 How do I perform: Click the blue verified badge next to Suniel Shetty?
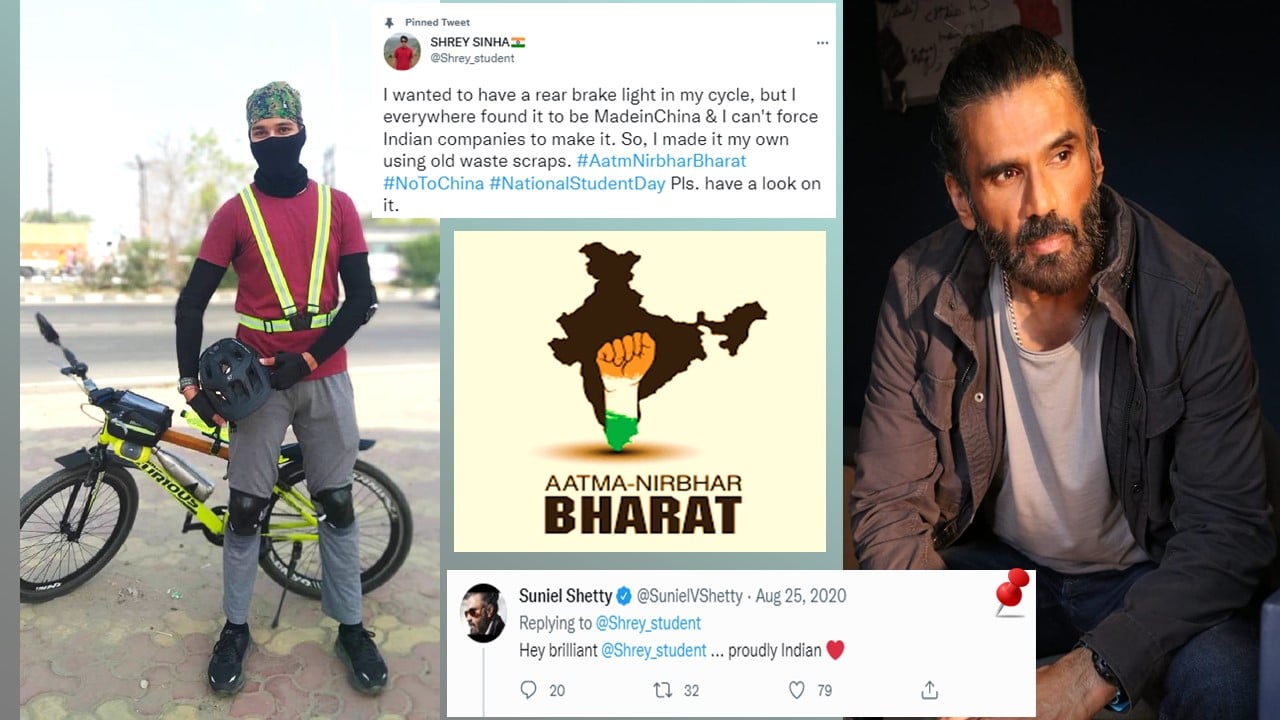(623, 596)
